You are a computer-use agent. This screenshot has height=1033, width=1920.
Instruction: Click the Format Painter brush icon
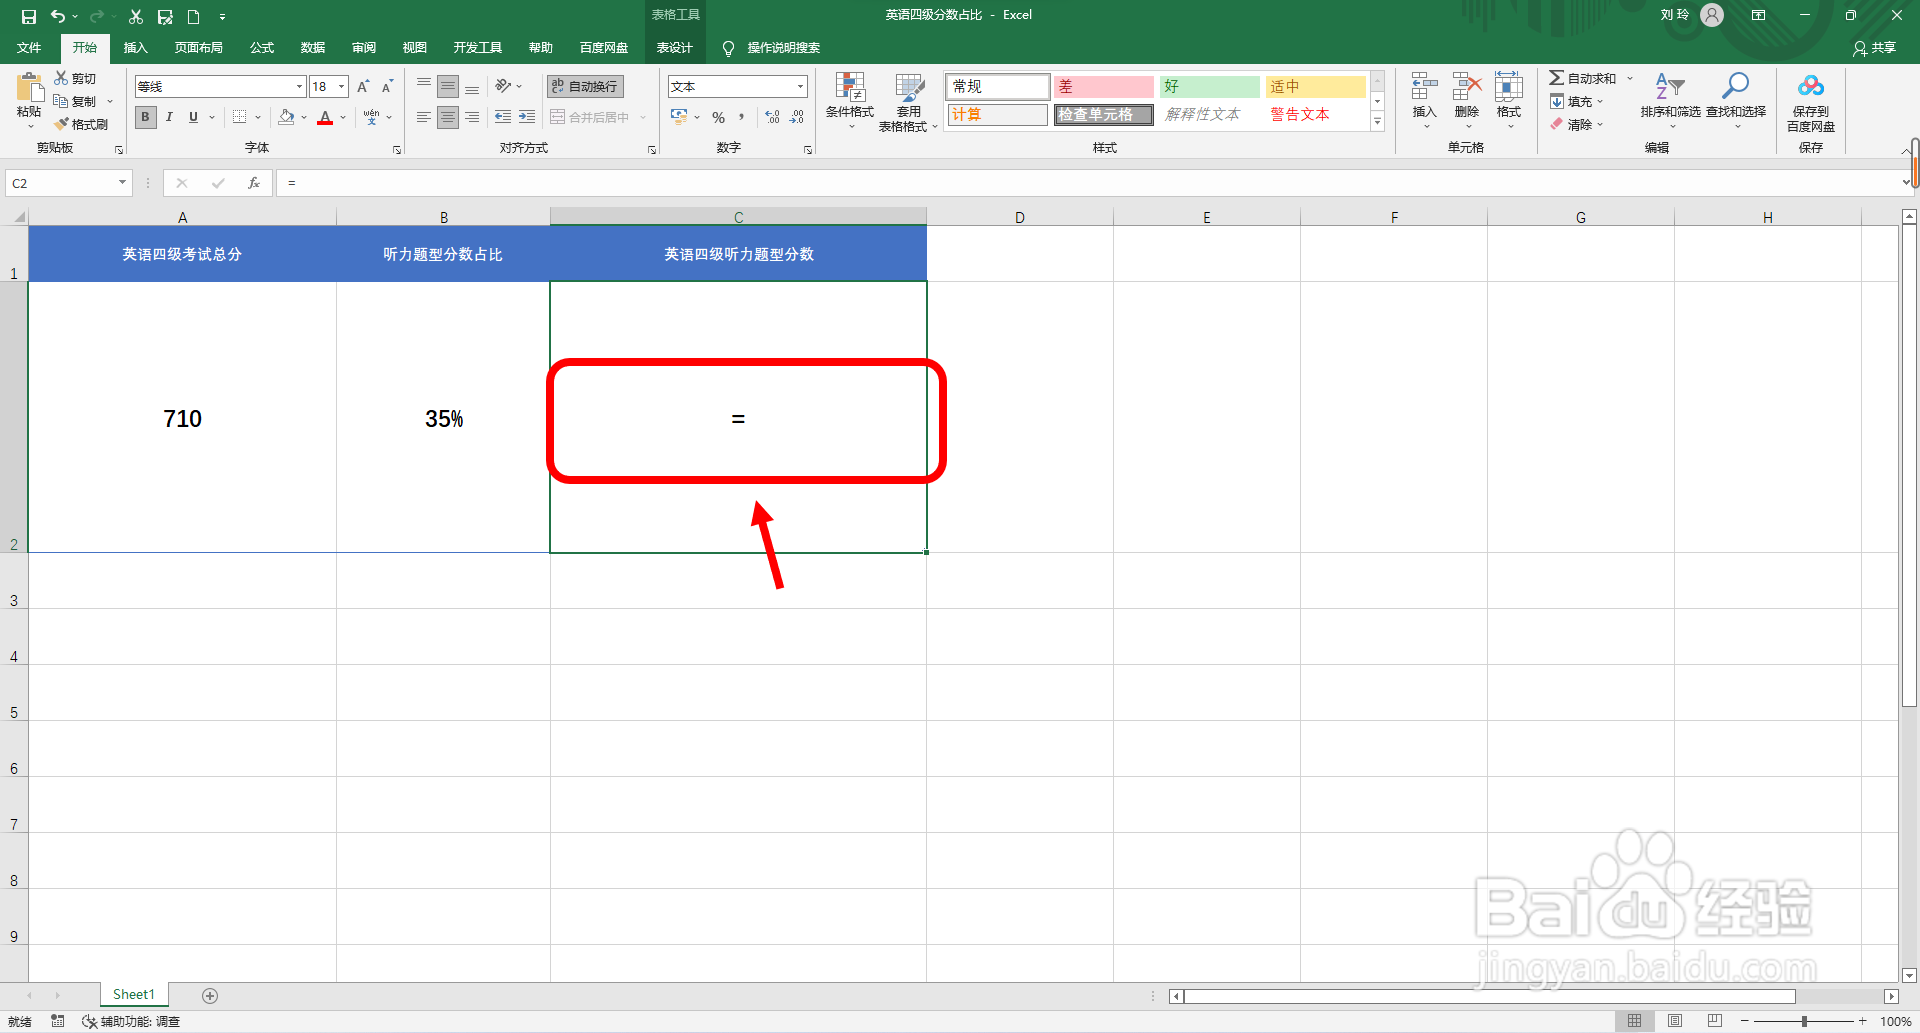[x=61, y=124]
